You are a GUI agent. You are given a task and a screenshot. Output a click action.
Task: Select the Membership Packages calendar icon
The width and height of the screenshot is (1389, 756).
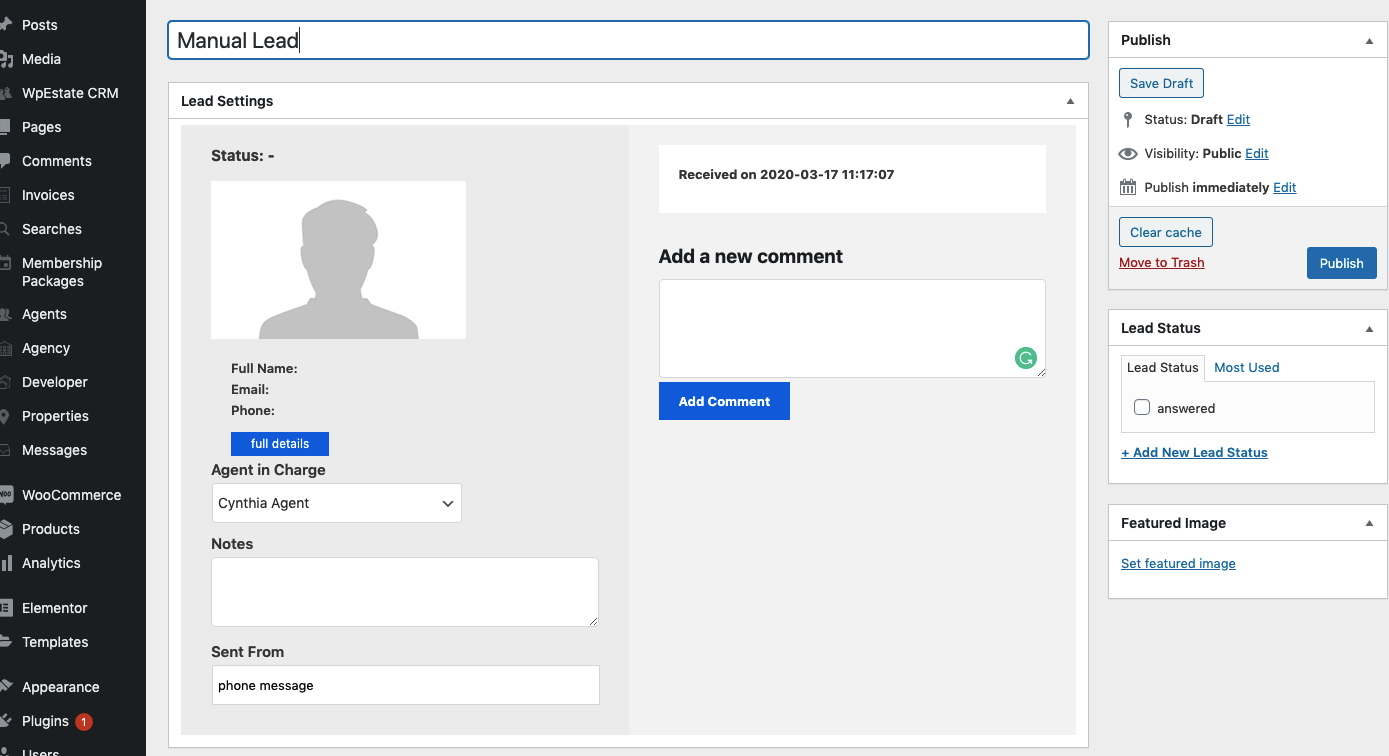tap(6, 264)
